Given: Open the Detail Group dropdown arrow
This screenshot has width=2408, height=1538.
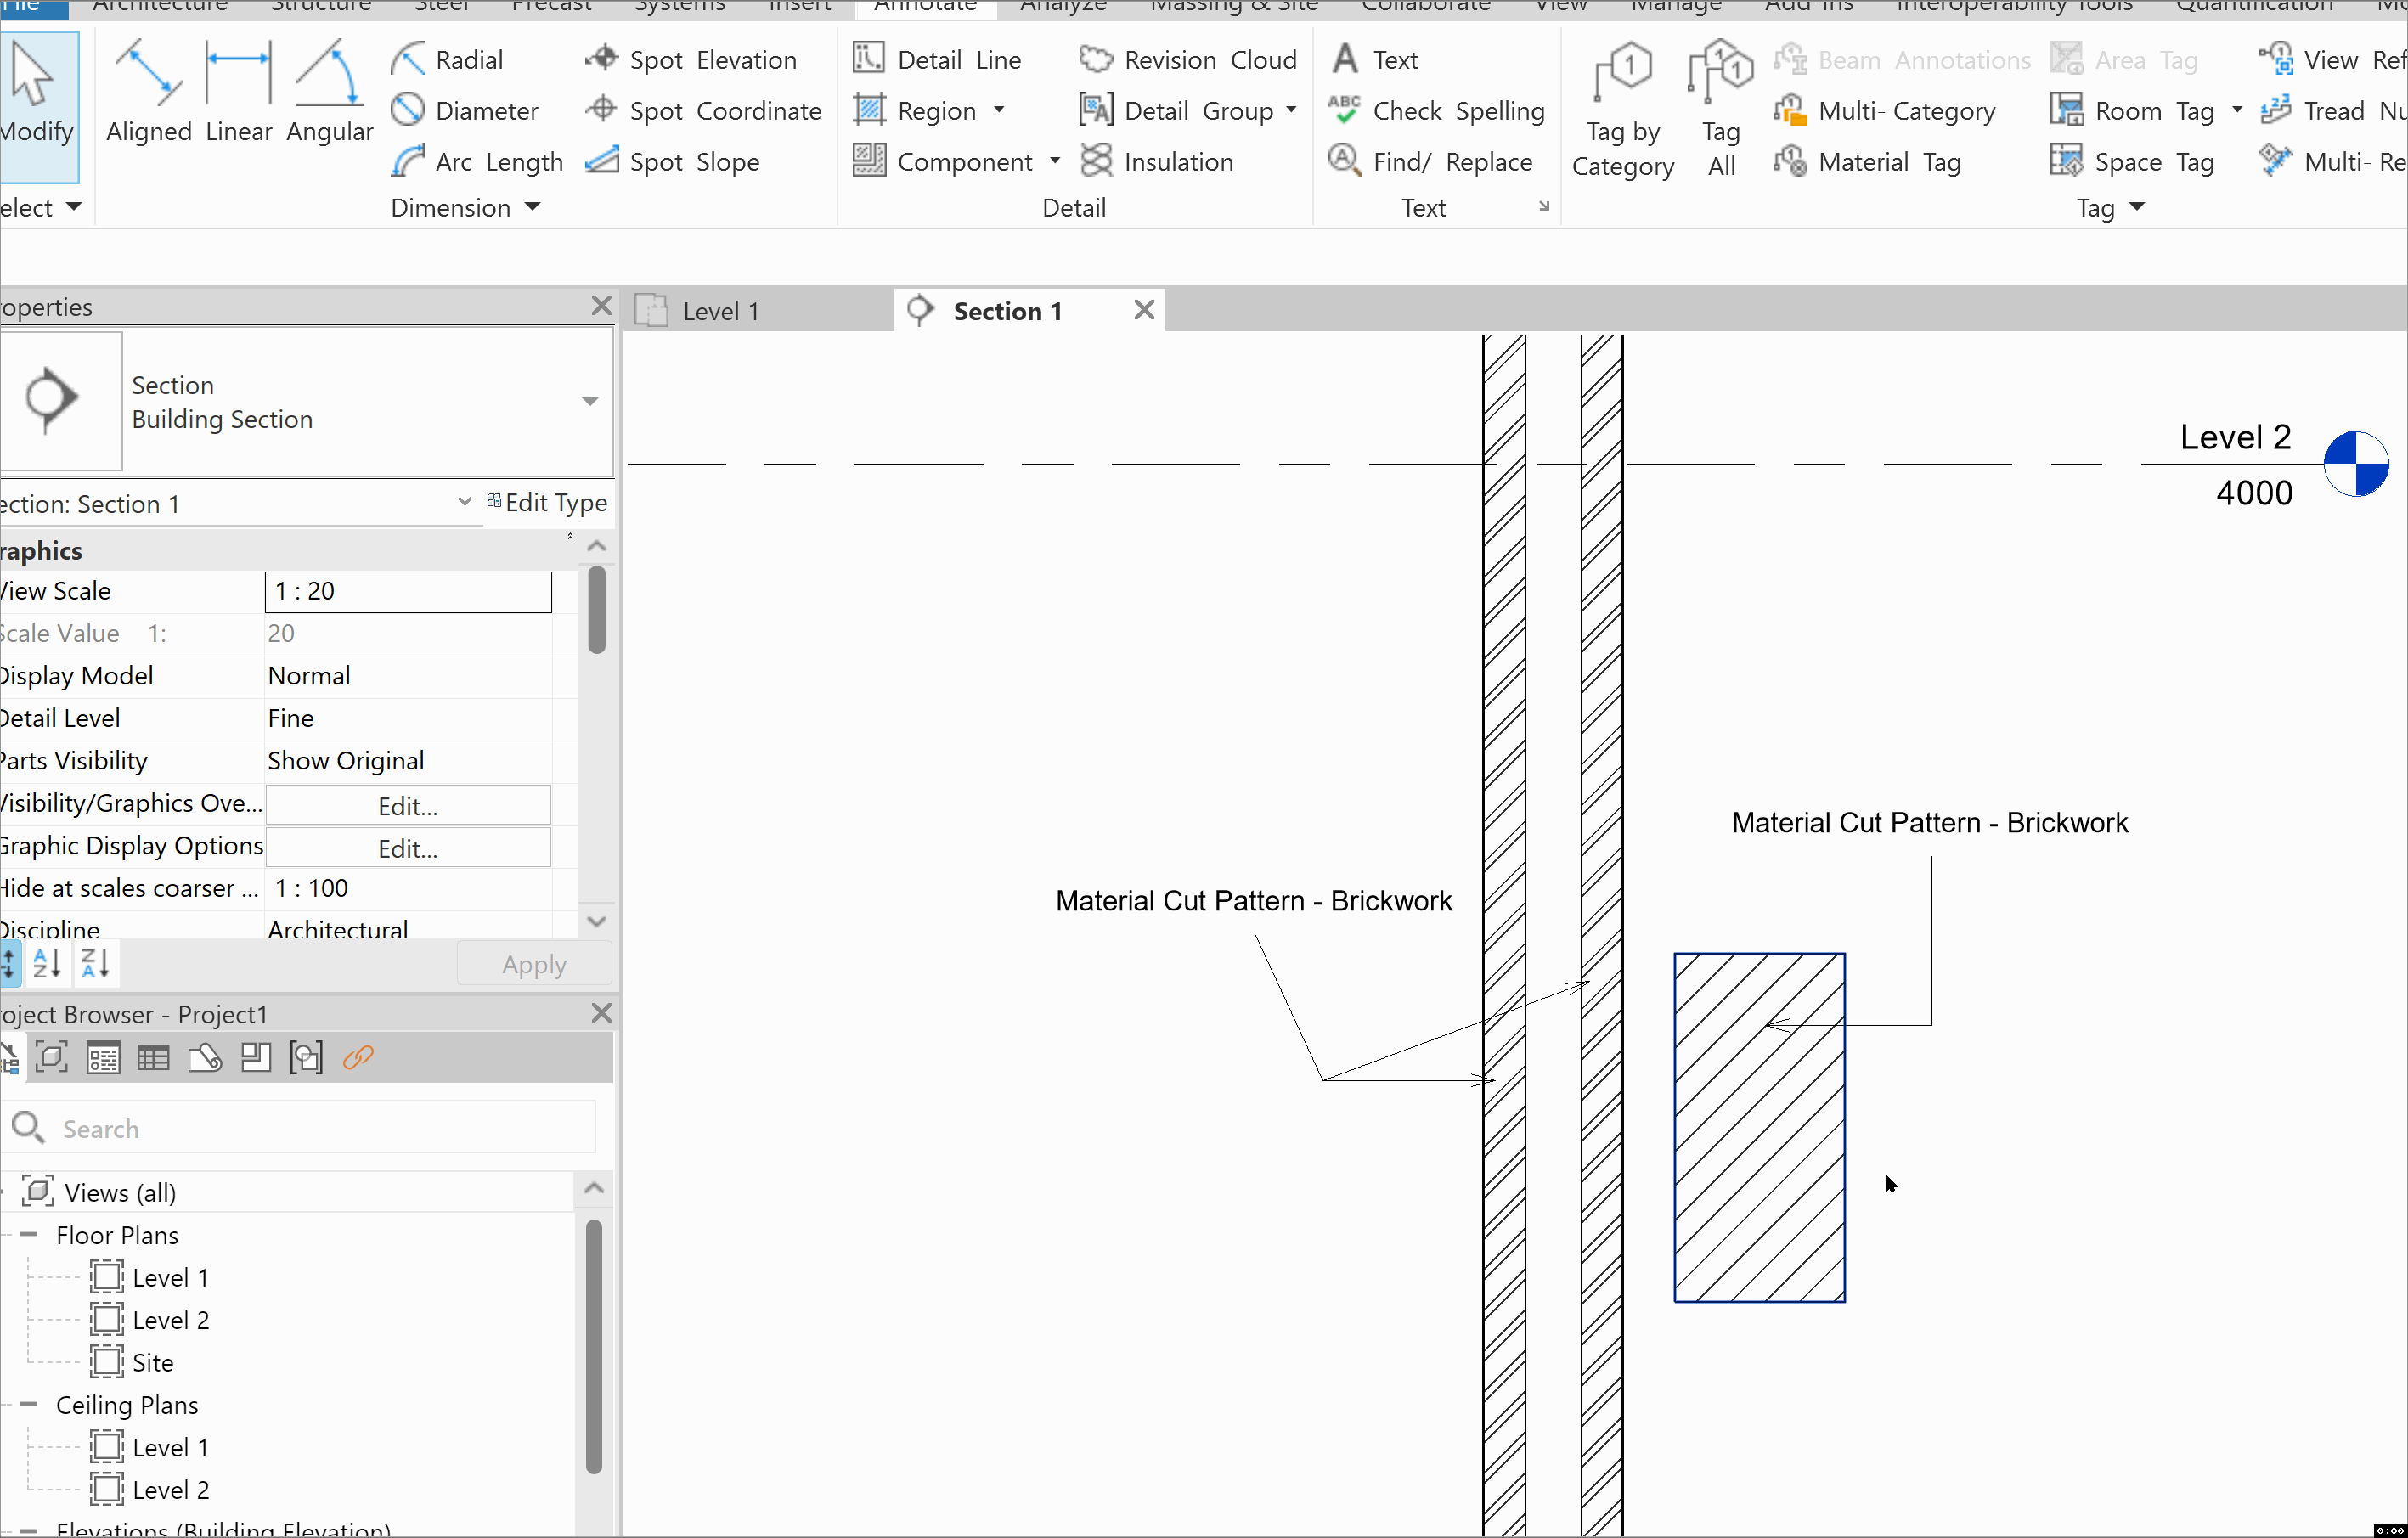Looking at the screenshot, I should tap(1291, 110).
